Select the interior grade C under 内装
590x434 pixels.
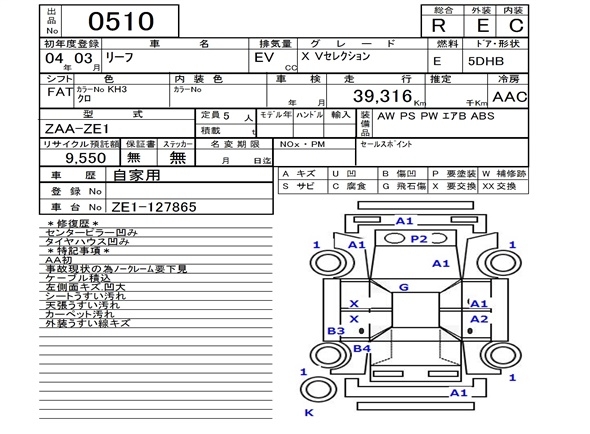click(x=516, y=26)
